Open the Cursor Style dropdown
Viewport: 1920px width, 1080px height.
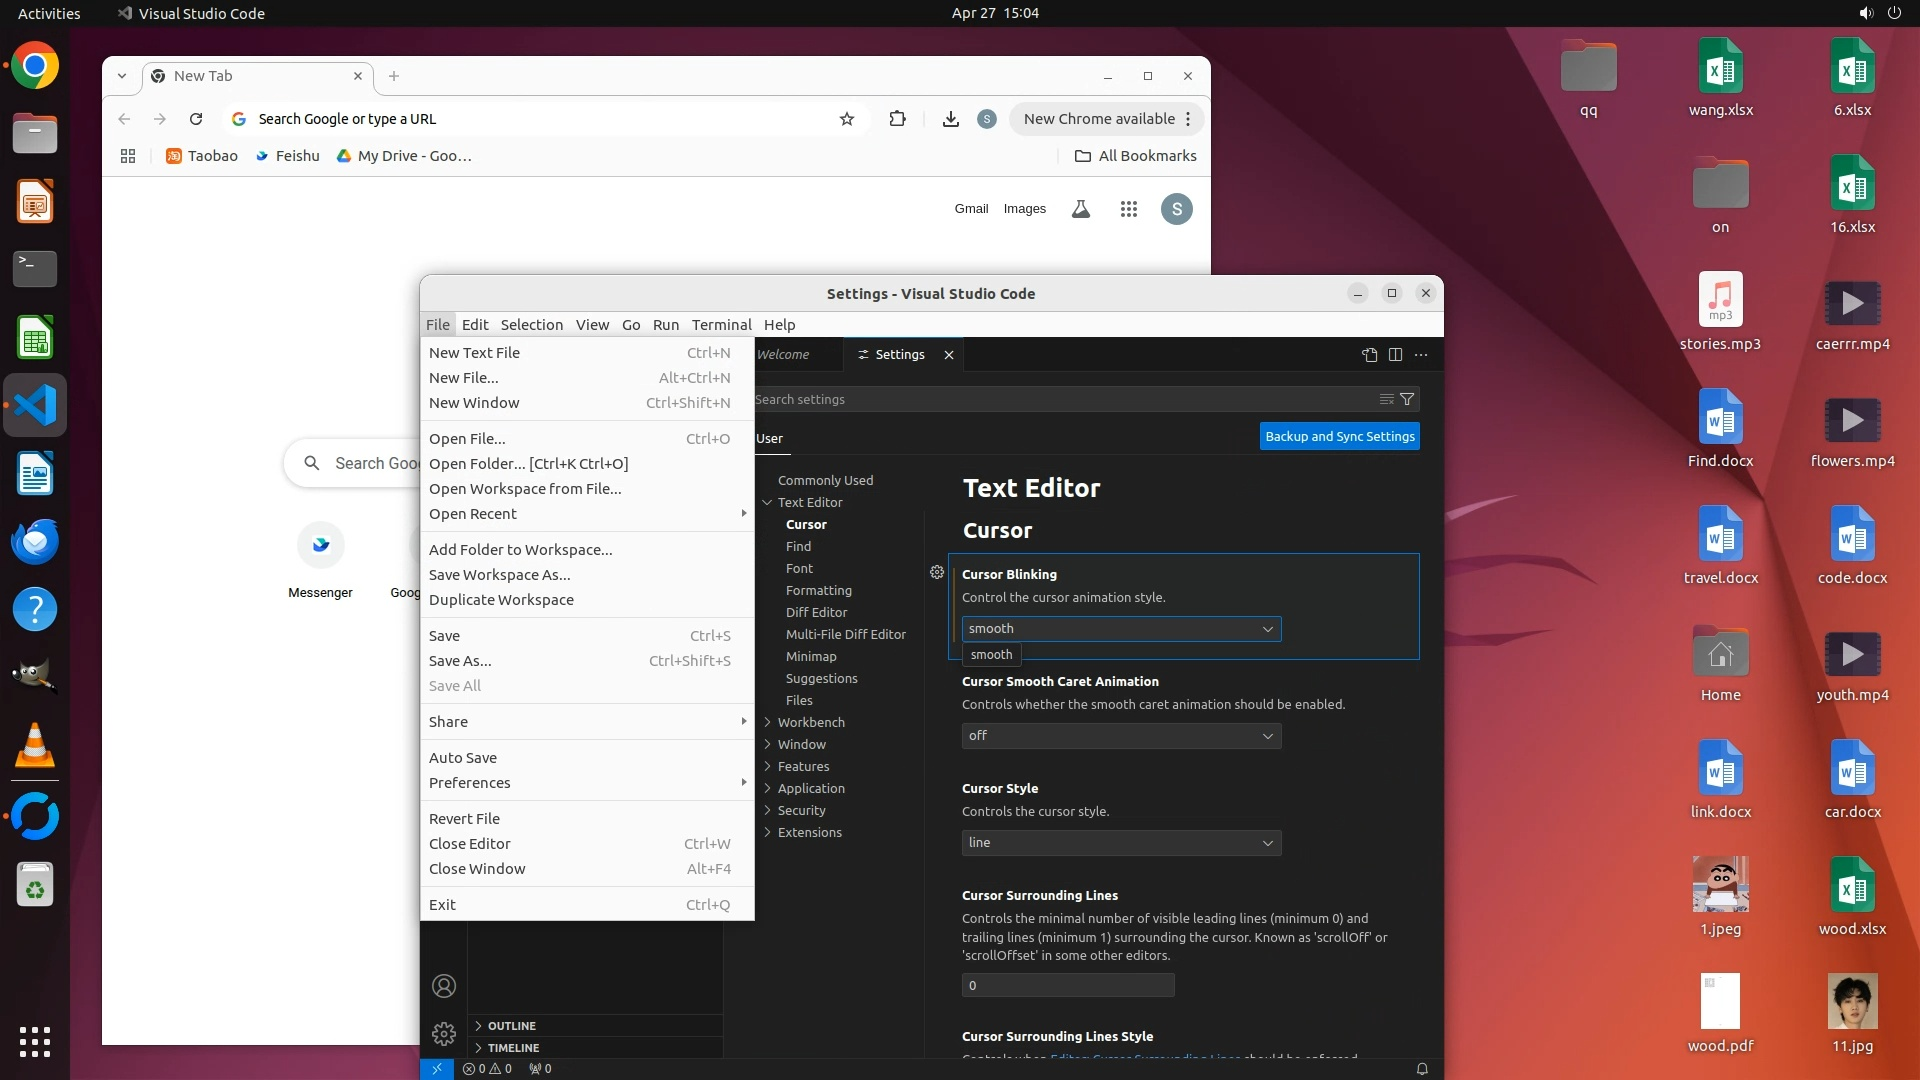click(x=1120, y=843)
